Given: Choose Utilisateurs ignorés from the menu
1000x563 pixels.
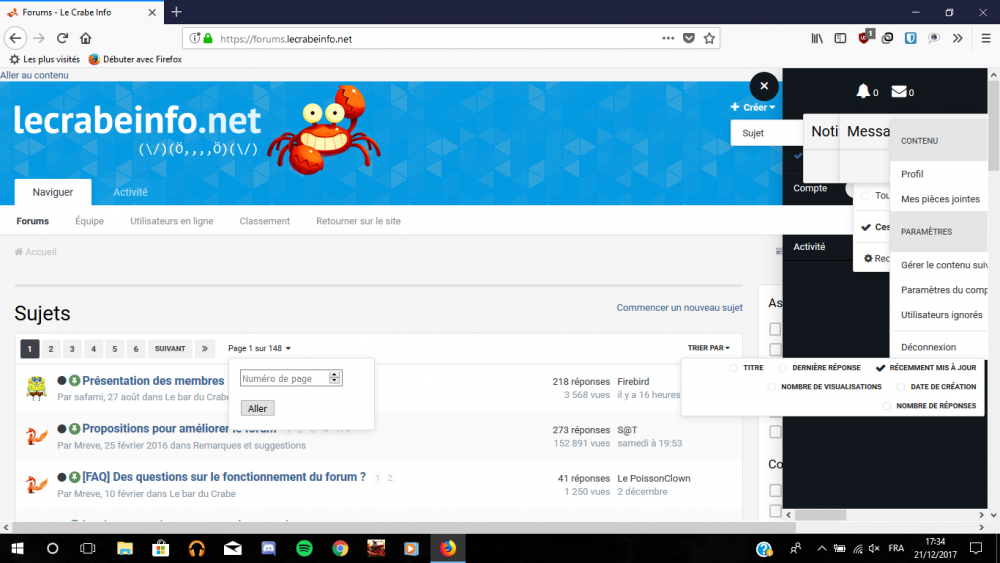Looking at the screenshot, I should click(941, 315).
